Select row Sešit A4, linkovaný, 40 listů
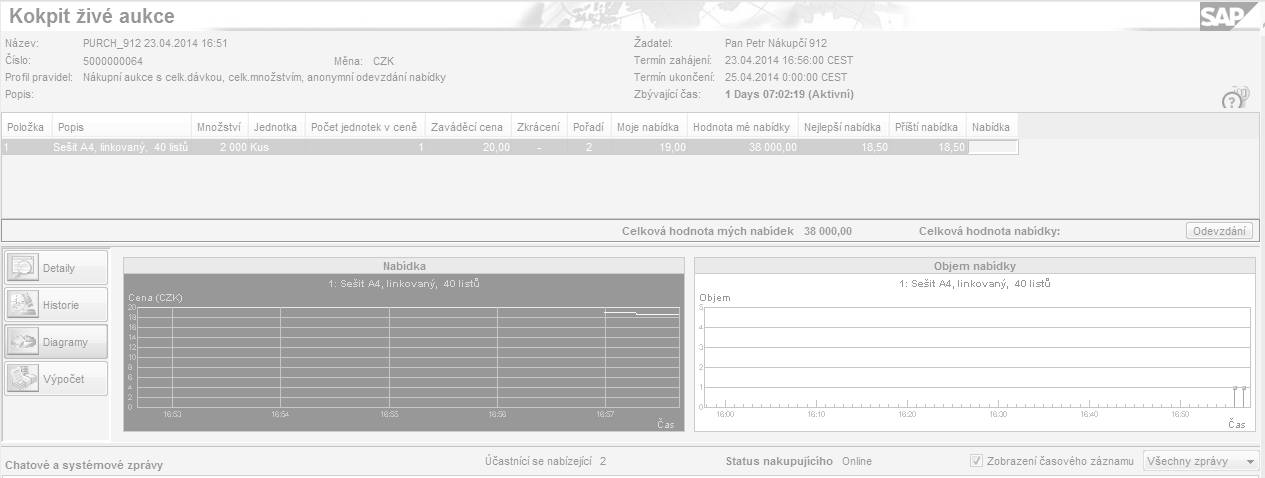 pos(510,147)
